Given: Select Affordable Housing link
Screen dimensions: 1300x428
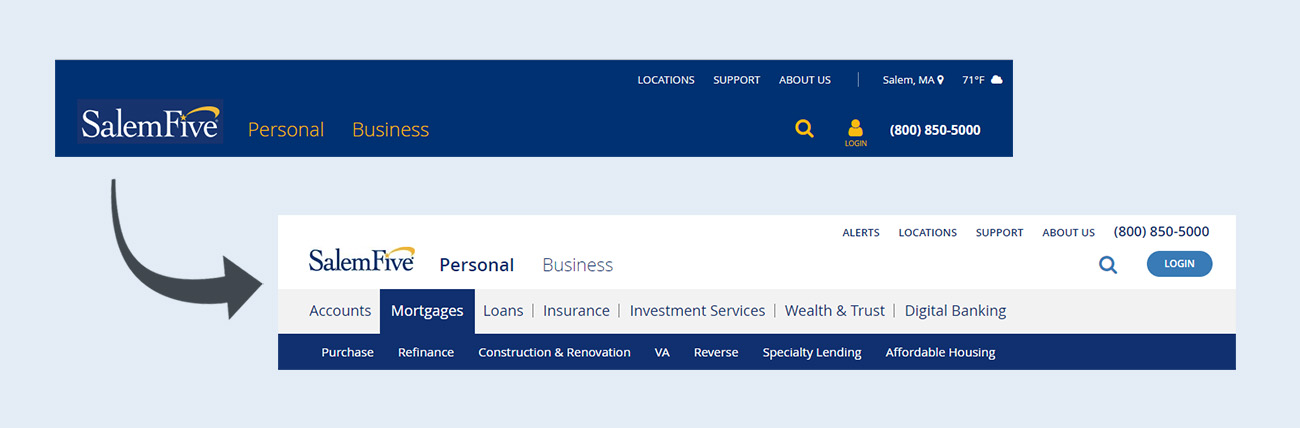Looking at the screenshot, I should [940, 352].
